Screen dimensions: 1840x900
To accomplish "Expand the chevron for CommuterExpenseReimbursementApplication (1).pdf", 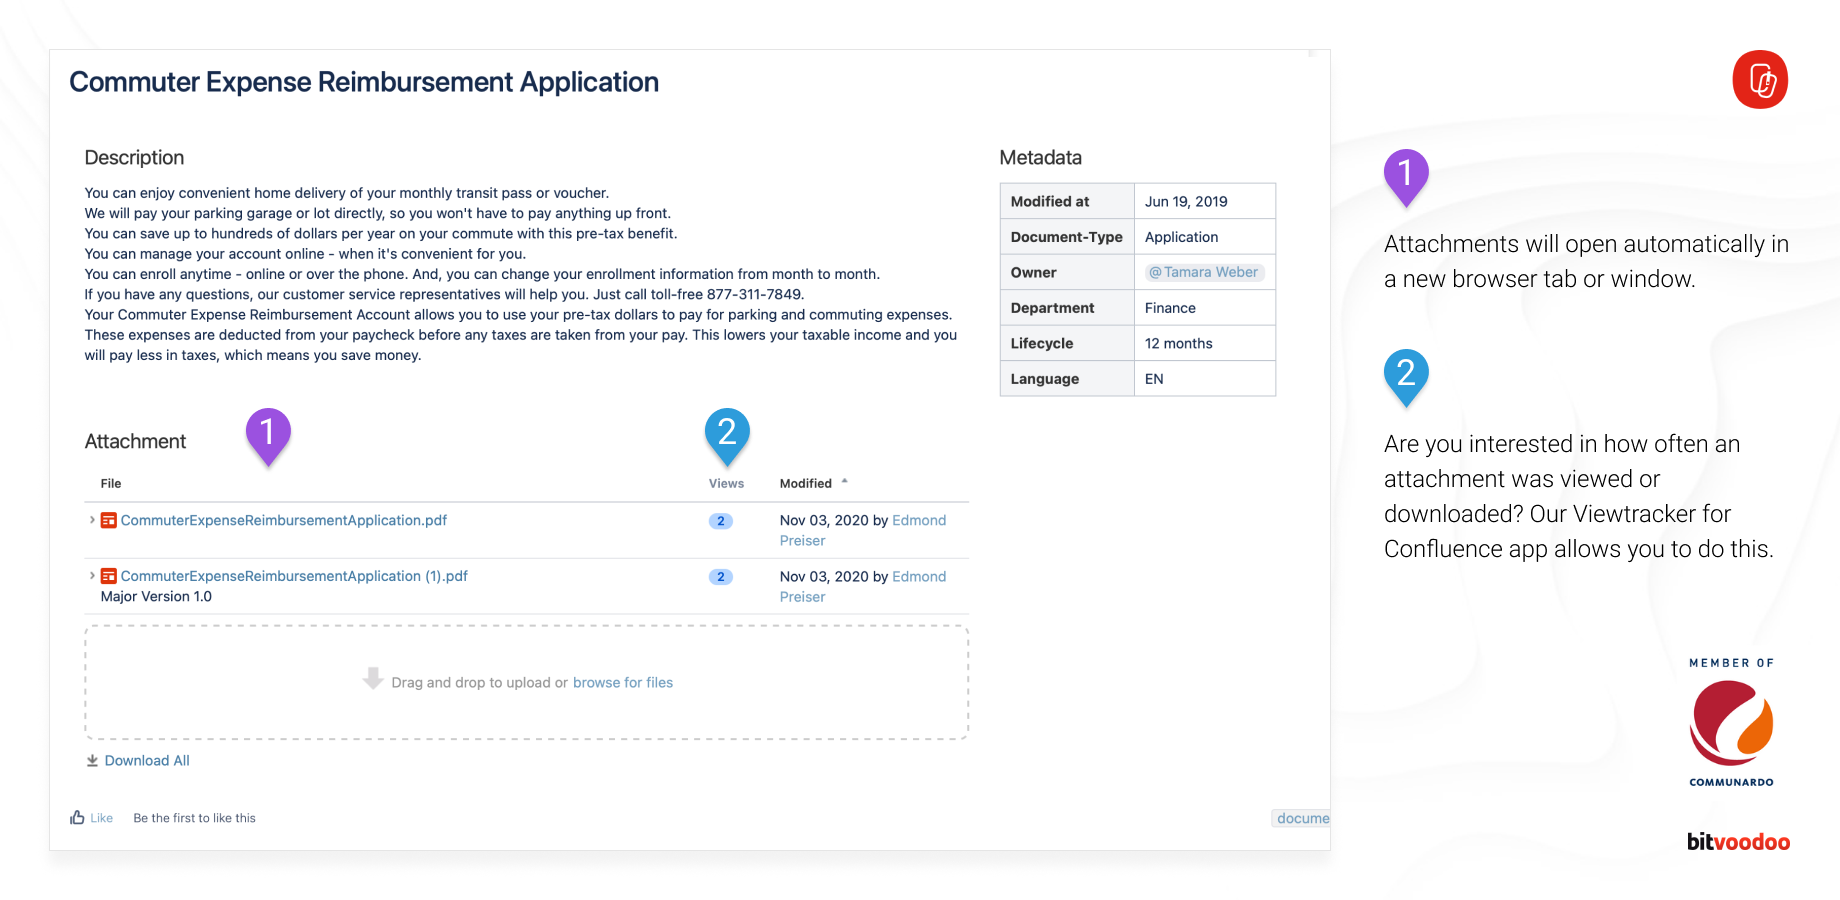I will (x=92, y=576).
